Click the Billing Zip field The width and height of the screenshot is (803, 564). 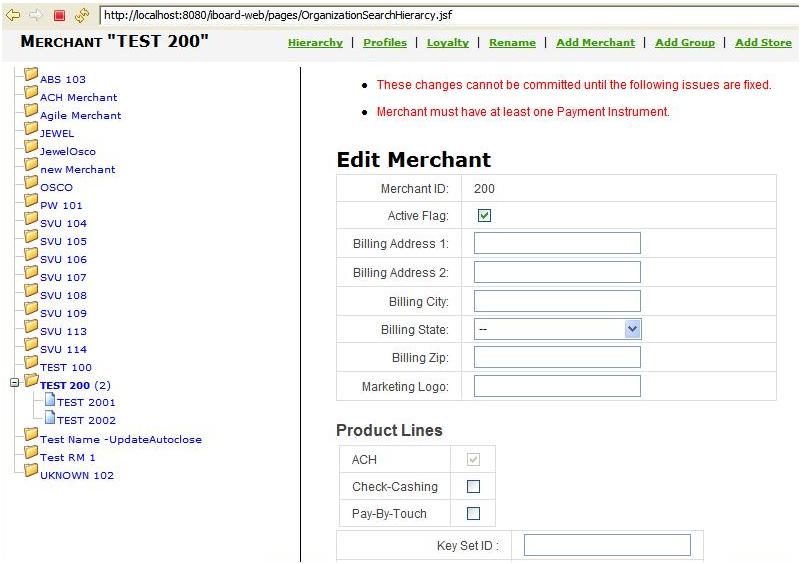(557, 357)
